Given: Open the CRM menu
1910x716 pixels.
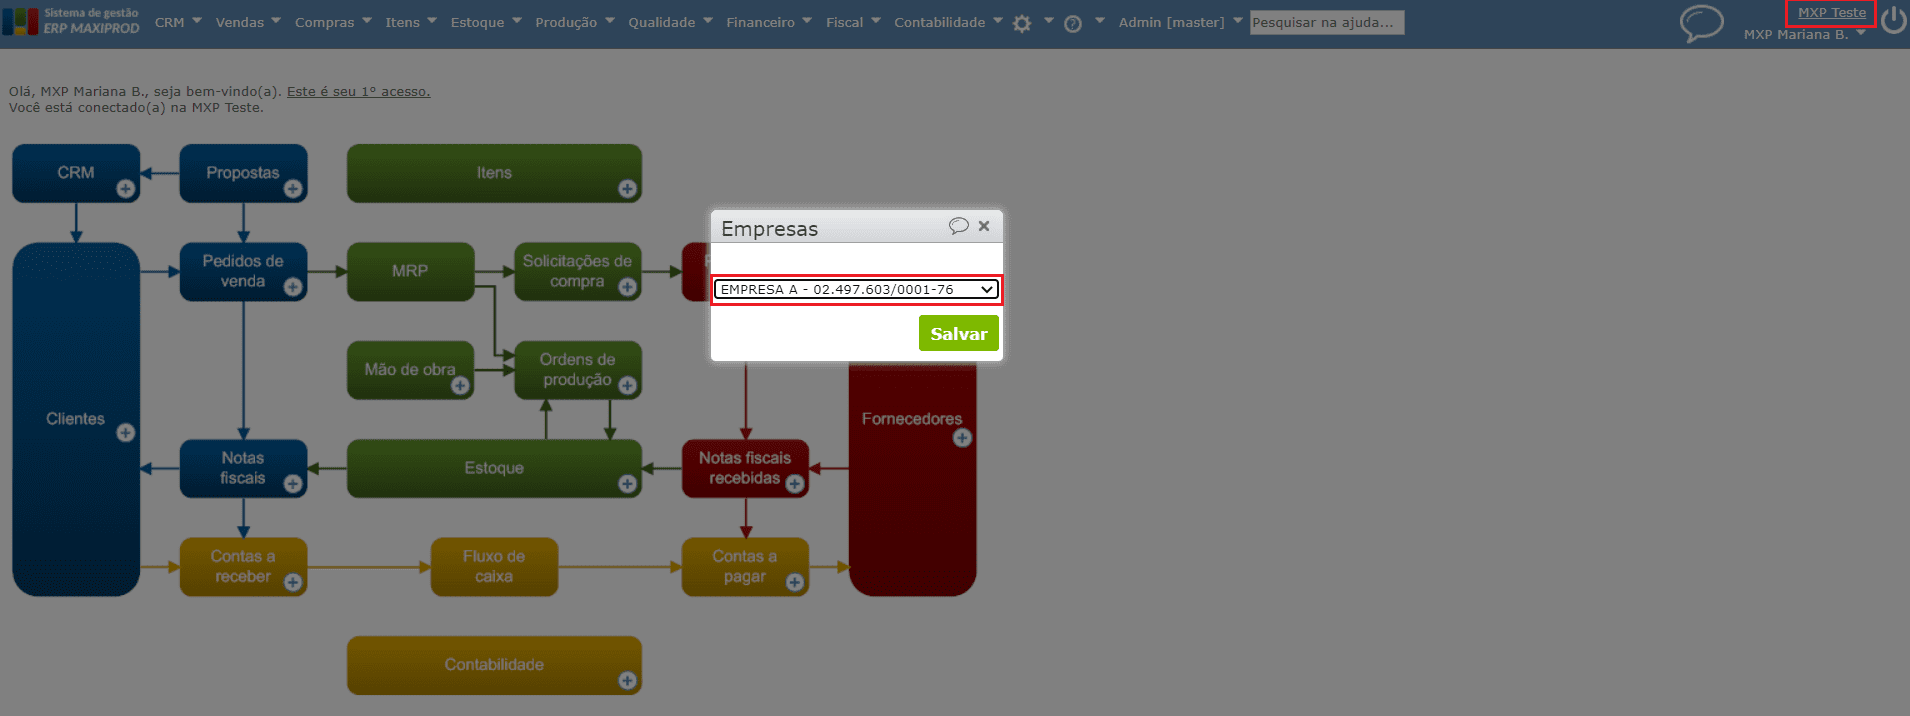Looking at the screenshot, I should click(x=178, y=22).
